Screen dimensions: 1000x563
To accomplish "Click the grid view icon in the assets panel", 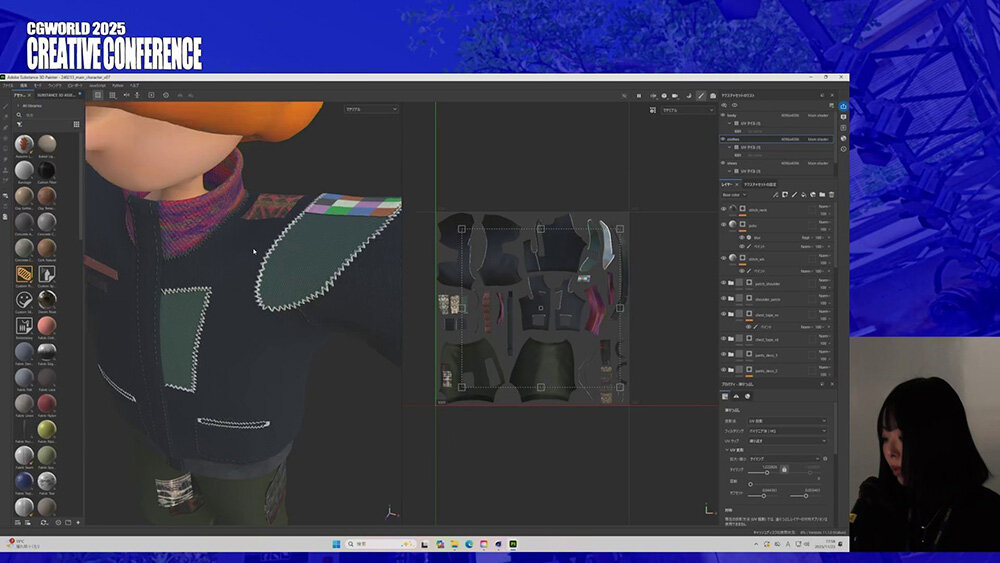I will point(76,125).
